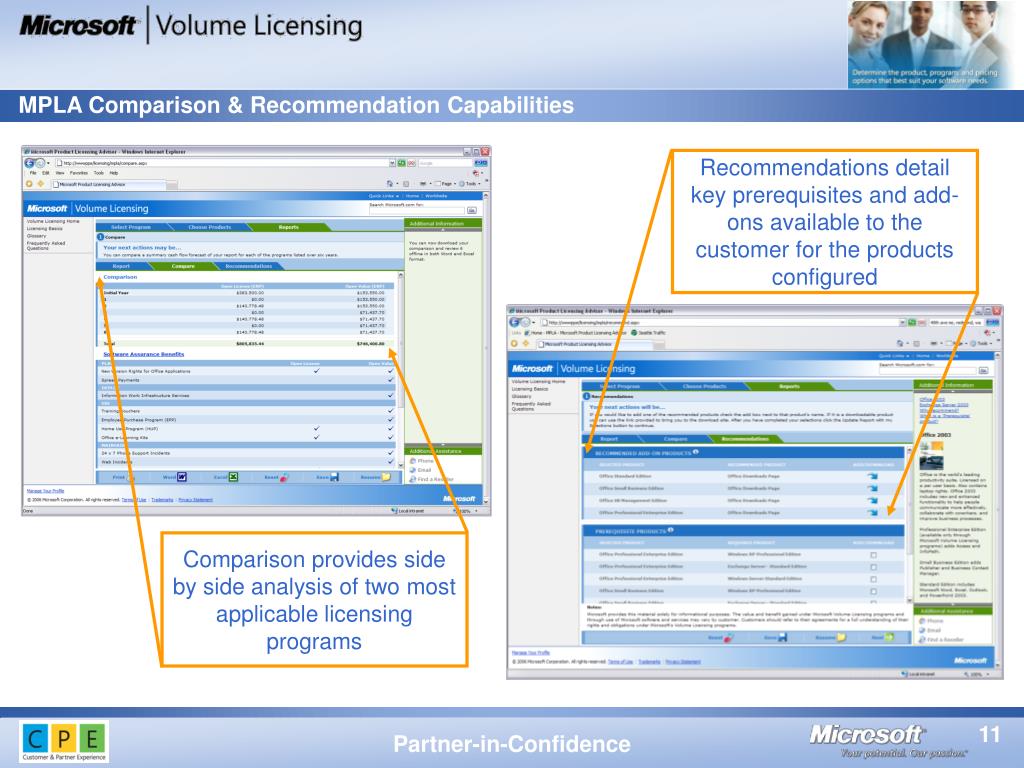Click Word export icon in Compare window
The image size is (1024, 768).
point(182,477)
